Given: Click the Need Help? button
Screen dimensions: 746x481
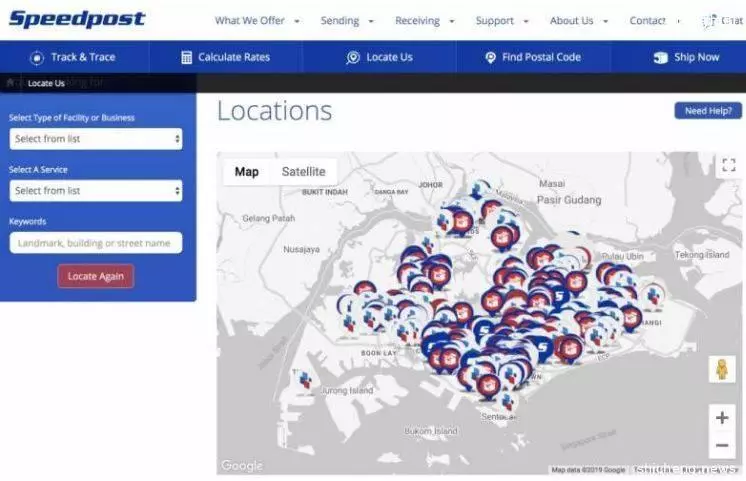Looking at the screenshot, I should [708, 111].
